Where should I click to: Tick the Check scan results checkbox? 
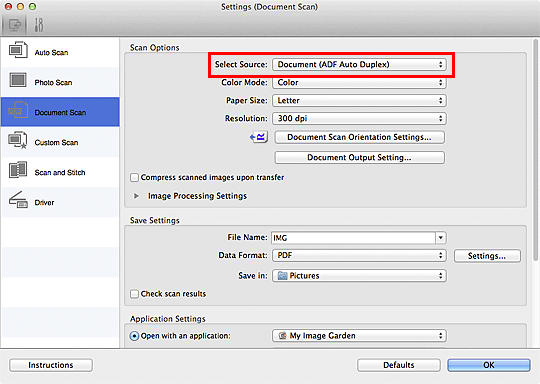(x=134, y=294)
